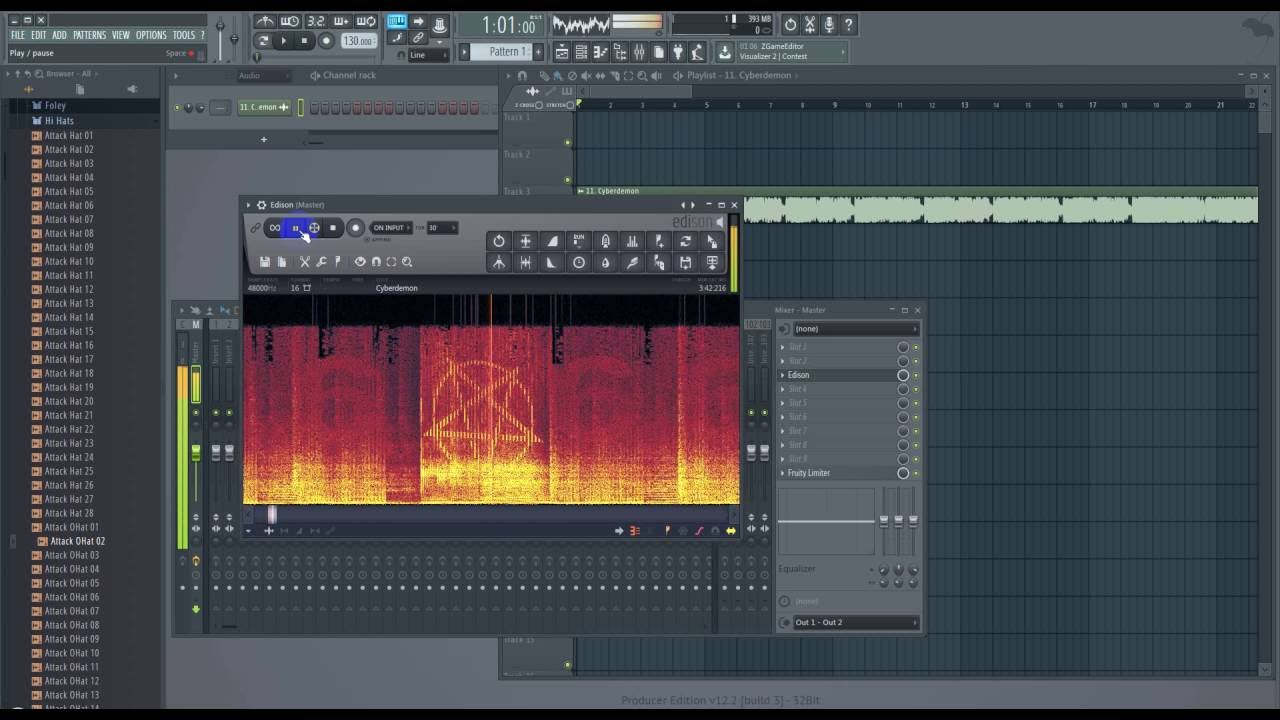
Task: Click the 11. Cyberdemon audio clip in the Playlist
Action: (x=917, y=206)
